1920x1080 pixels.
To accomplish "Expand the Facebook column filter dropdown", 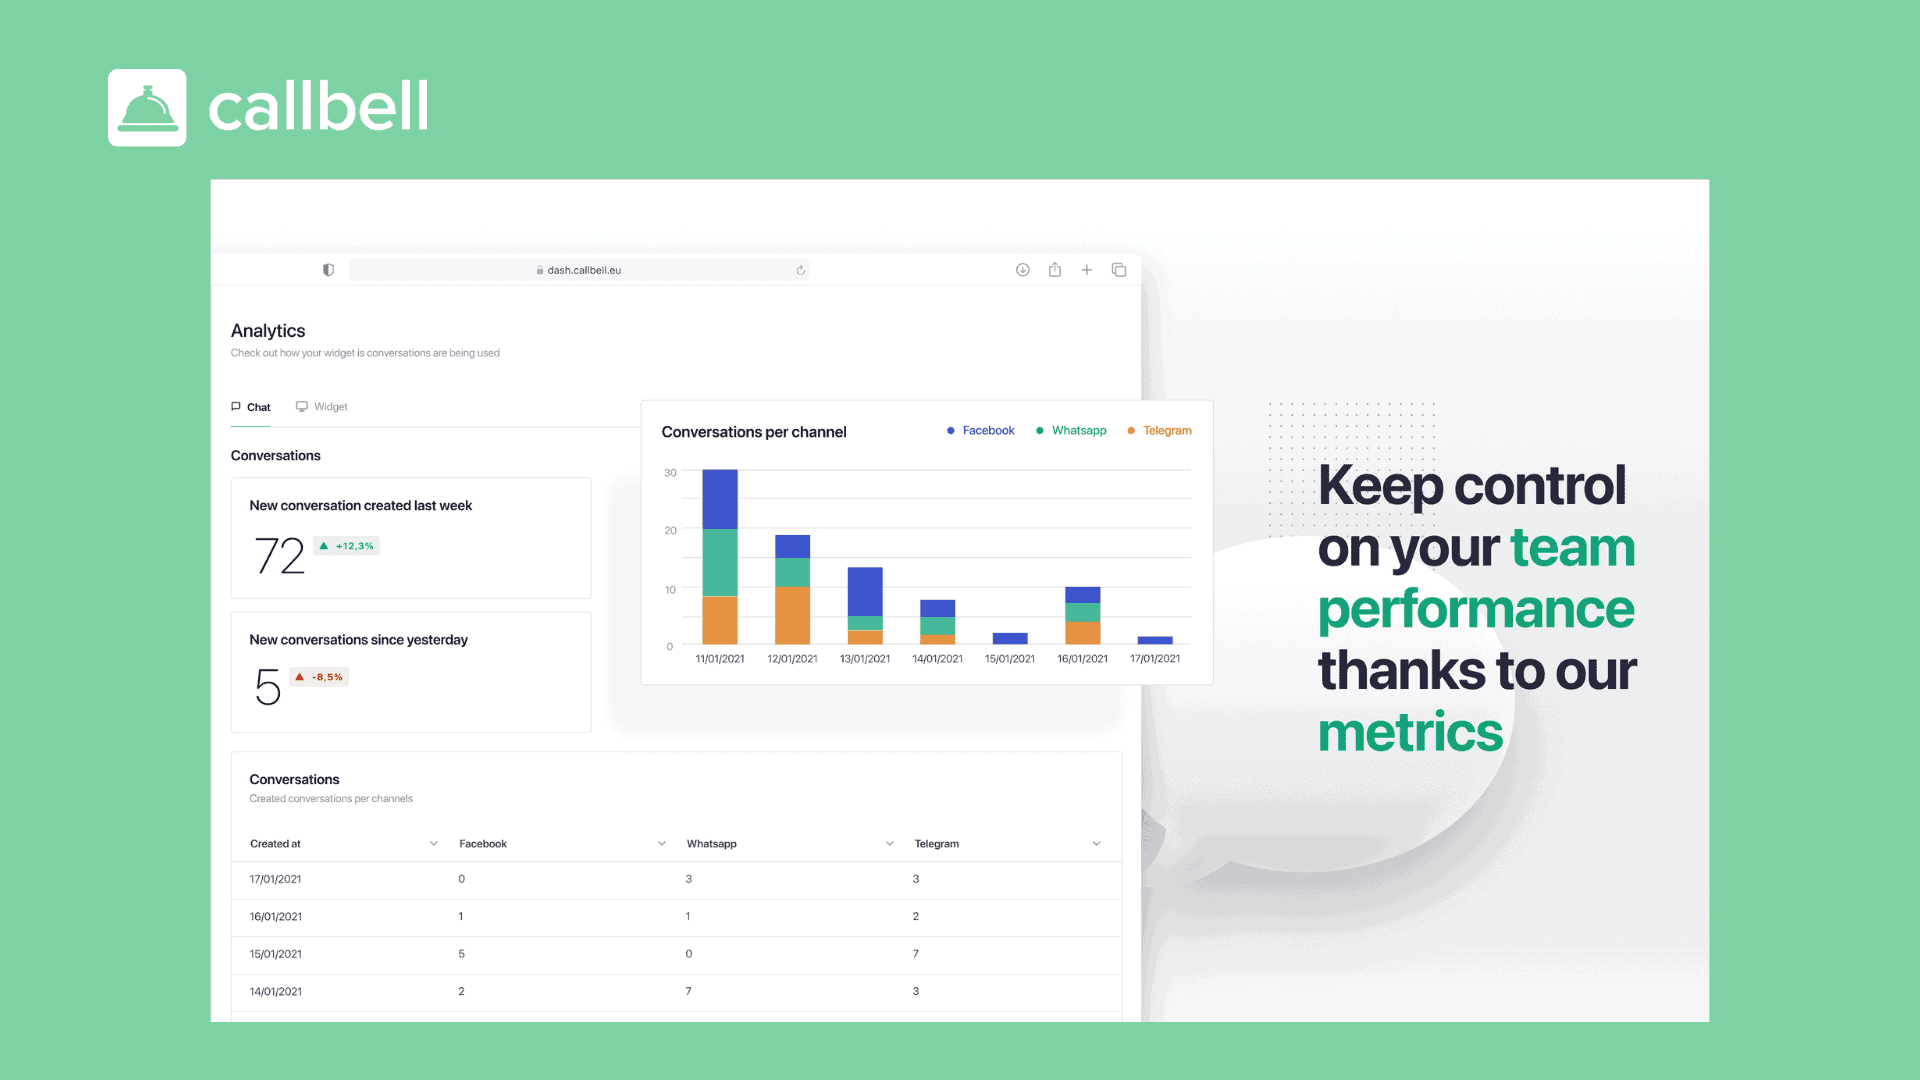I will (659, 843).
